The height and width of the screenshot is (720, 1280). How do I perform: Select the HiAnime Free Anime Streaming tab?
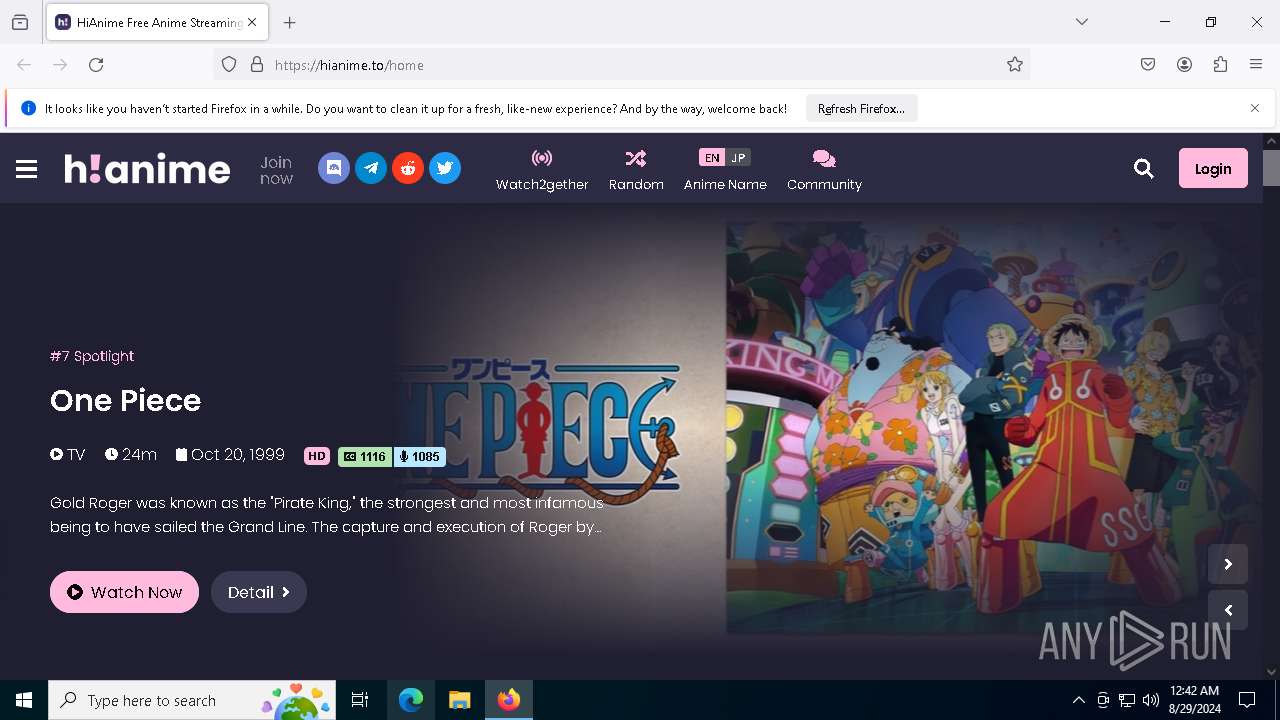click(x=156, y=22)
